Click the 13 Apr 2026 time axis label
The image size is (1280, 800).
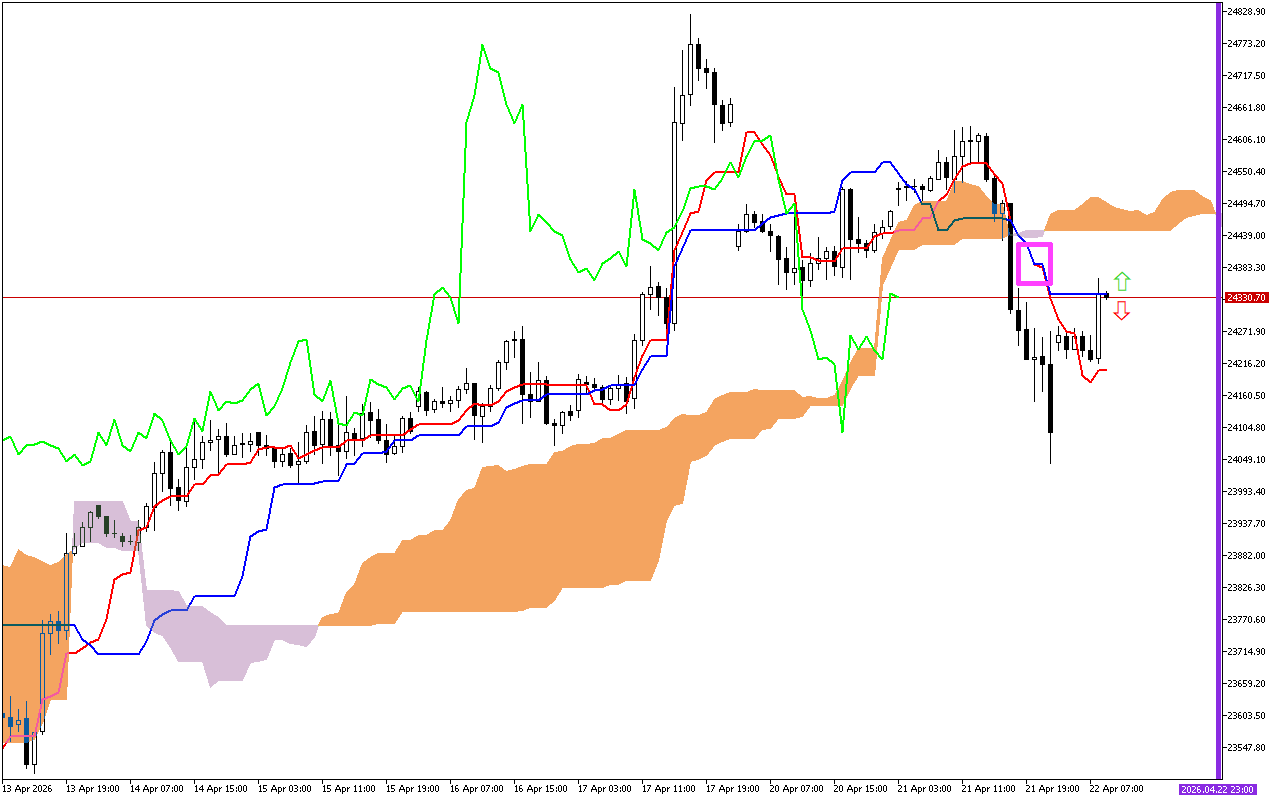pyautogui.click(x=26, y=789)
